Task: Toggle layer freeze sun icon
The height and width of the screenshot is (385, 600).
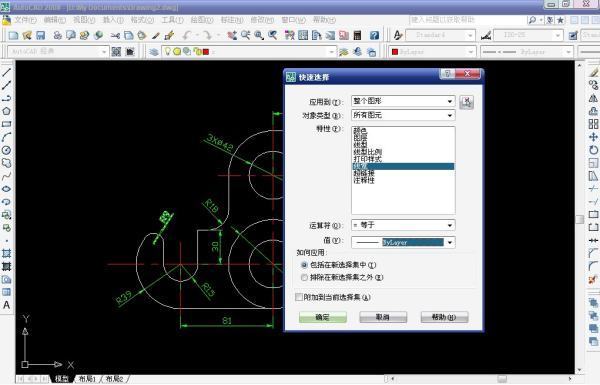Action: pyautogui.click(x=177, y=51)
